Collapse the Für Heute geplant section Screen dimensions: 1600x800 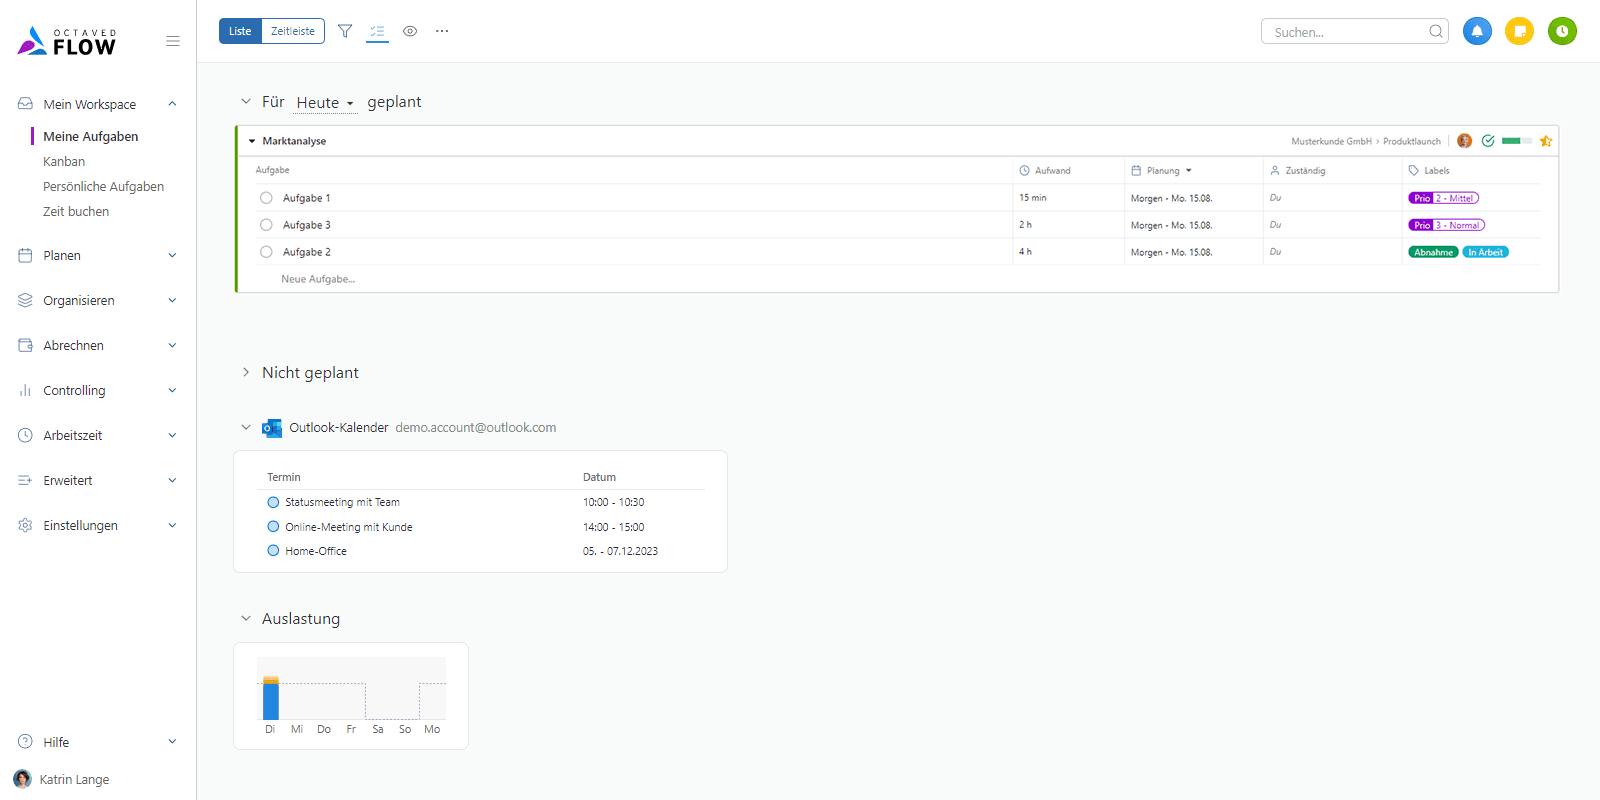pos(246,102)
